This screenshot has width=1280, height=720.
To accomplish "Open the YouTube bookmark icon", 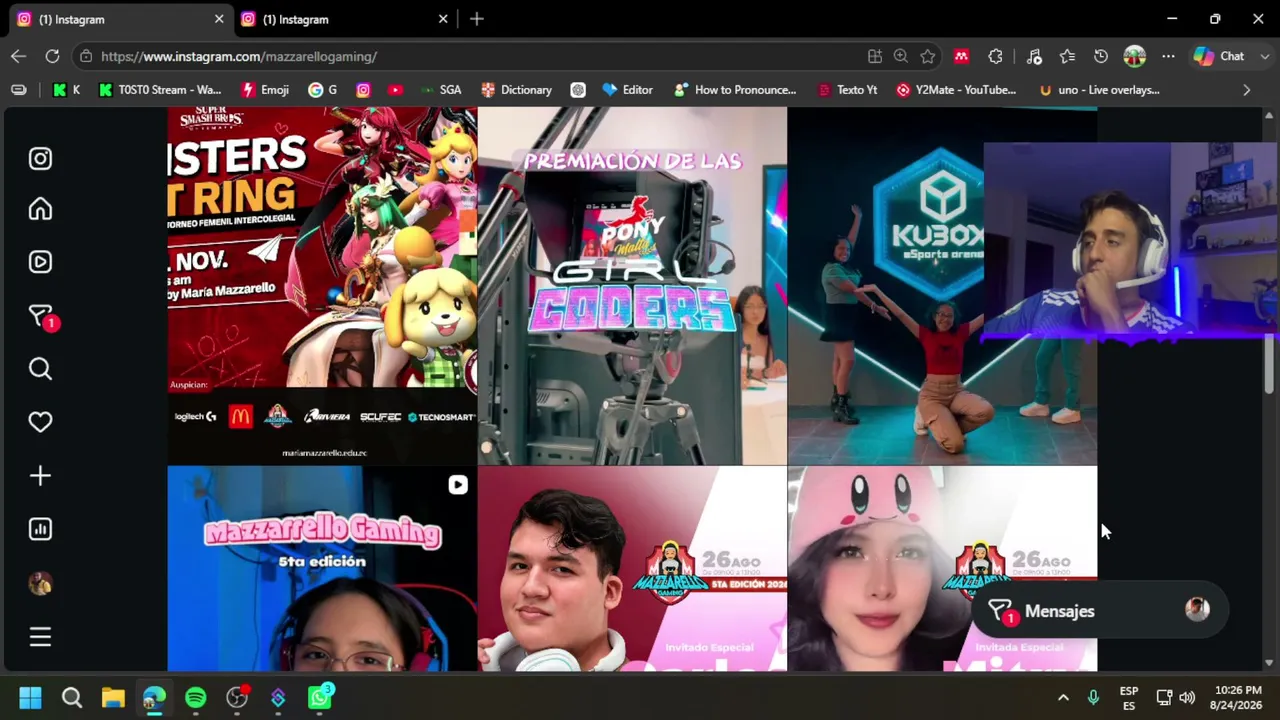I will (395, 90).
